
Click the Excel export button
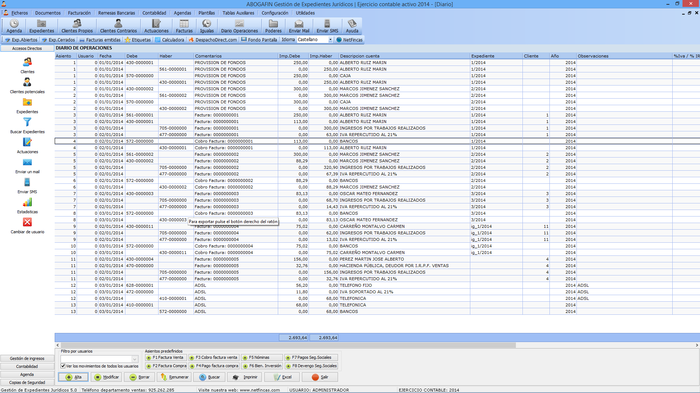(282, 377)
